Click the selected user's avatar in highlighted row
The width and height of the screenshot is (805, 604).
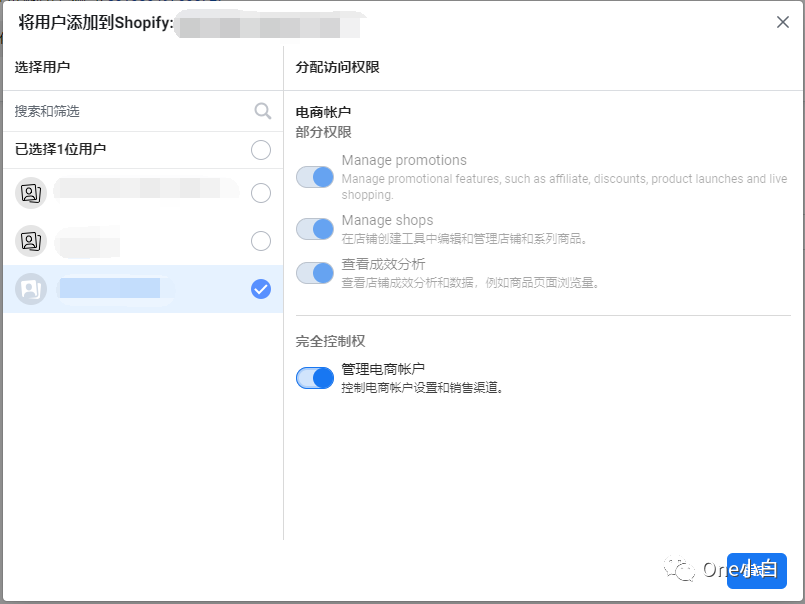point(30,290)
